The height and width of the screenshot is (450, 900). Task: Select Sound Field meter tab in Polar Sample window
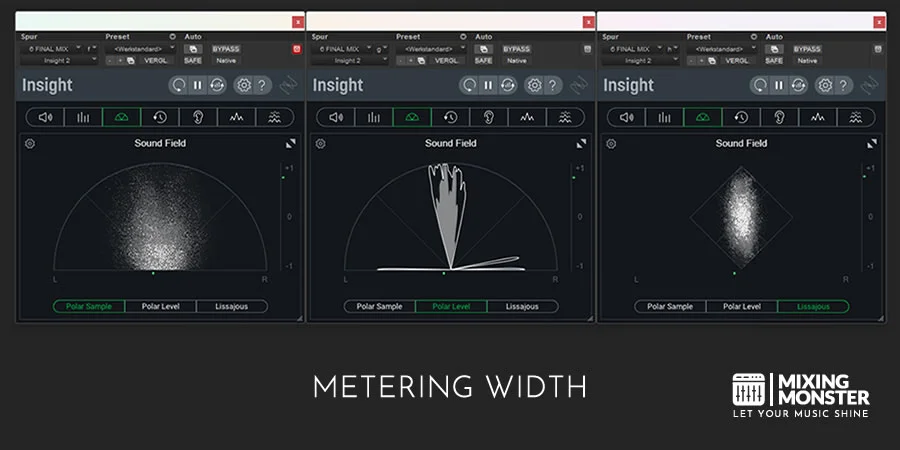pyautogui.click(x=121, y=117)
